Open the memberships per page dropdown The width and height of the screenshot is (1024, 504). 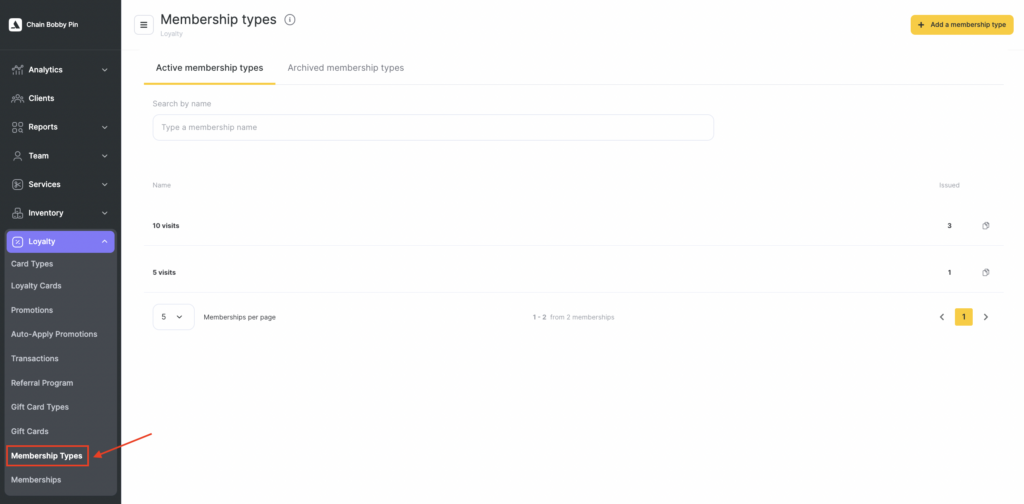(x=173, y=317)
